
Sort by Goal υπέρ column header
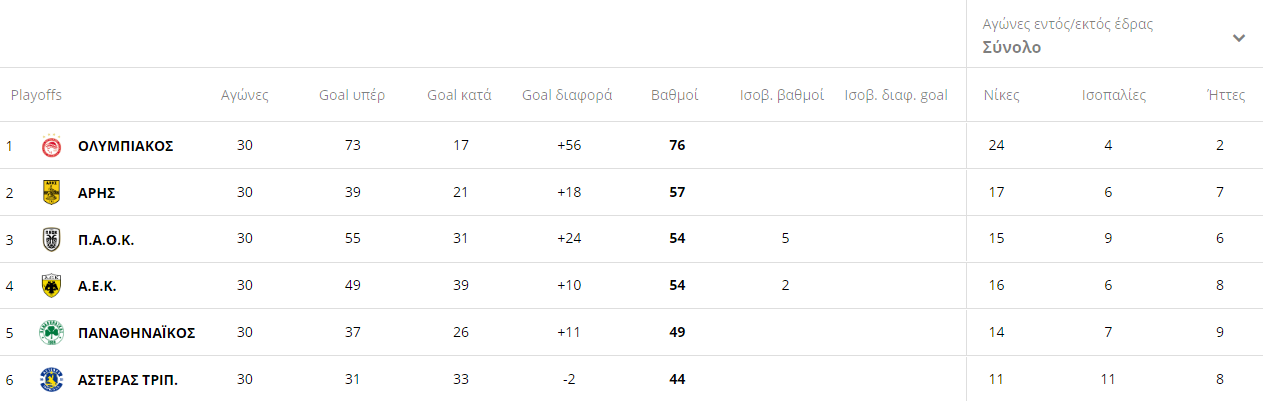click(352, 96)
